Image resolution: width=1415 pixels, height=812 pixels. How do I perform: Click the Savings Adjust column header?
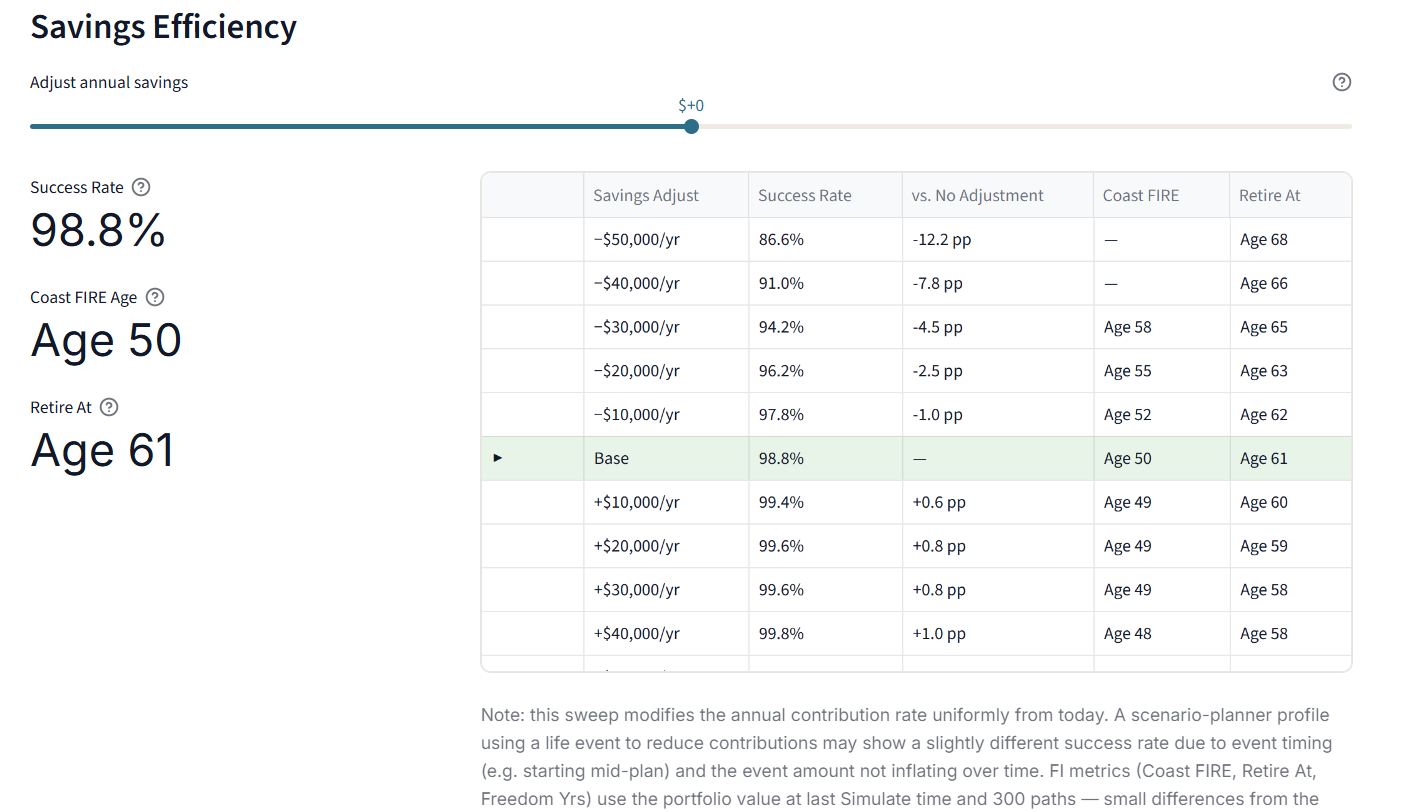[646, 195]
